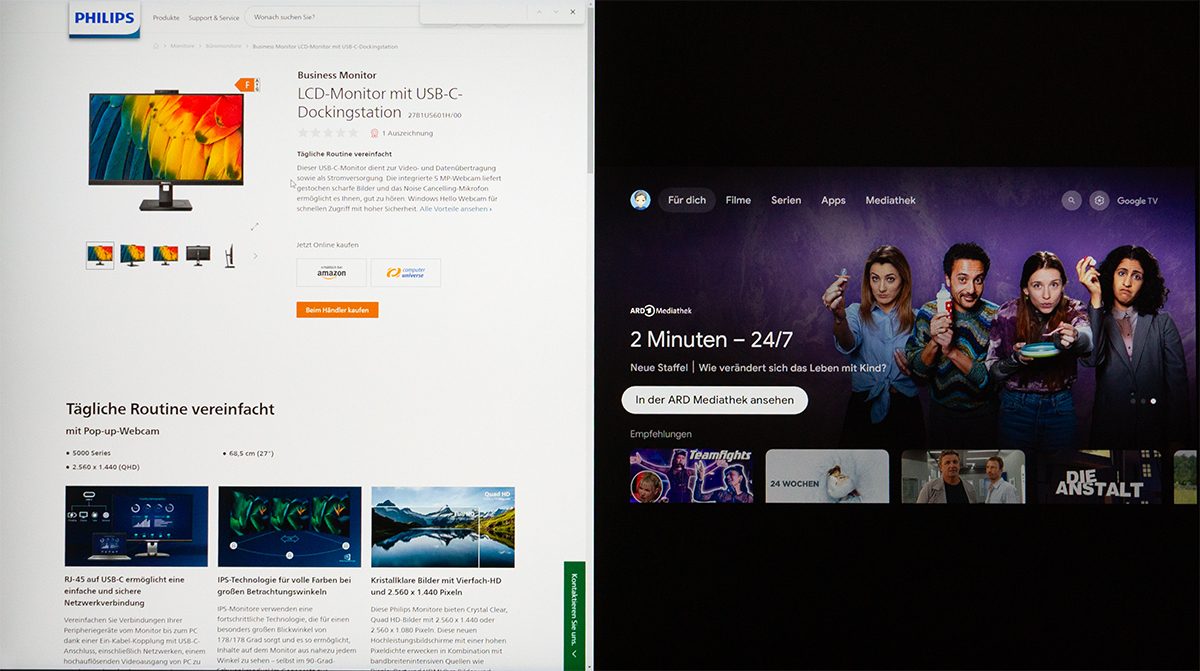
Task: Click the orange energy label F badge
Action: point(247,85)
